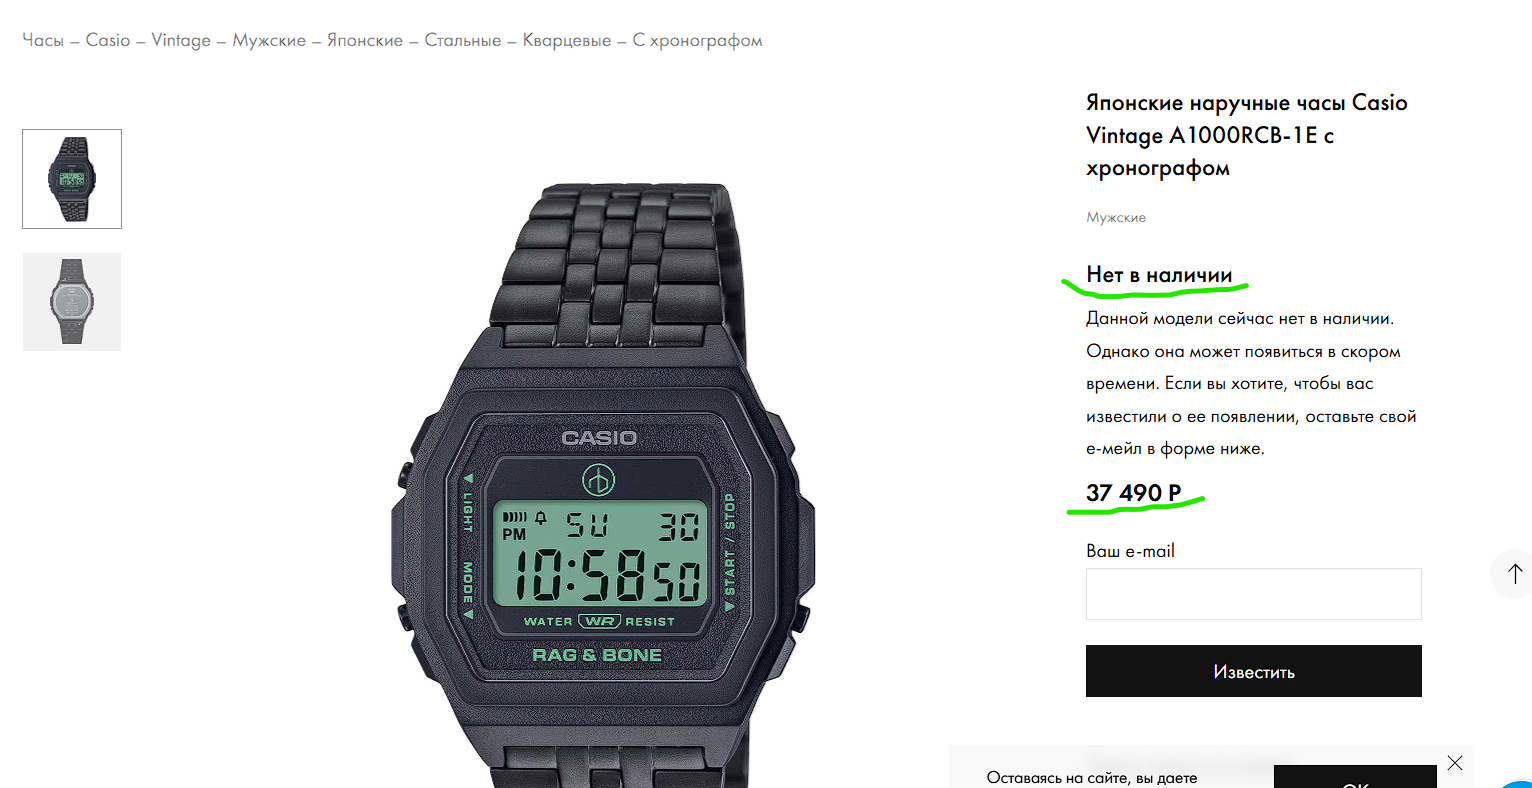Go to the Часы breadcrumb

point(43,40)
